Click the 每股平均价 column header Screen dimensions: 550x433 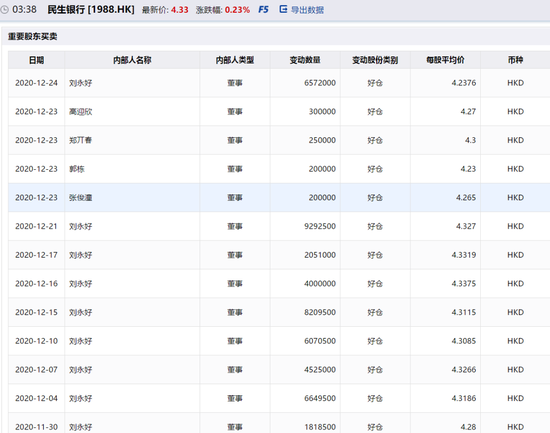[445, 60]
